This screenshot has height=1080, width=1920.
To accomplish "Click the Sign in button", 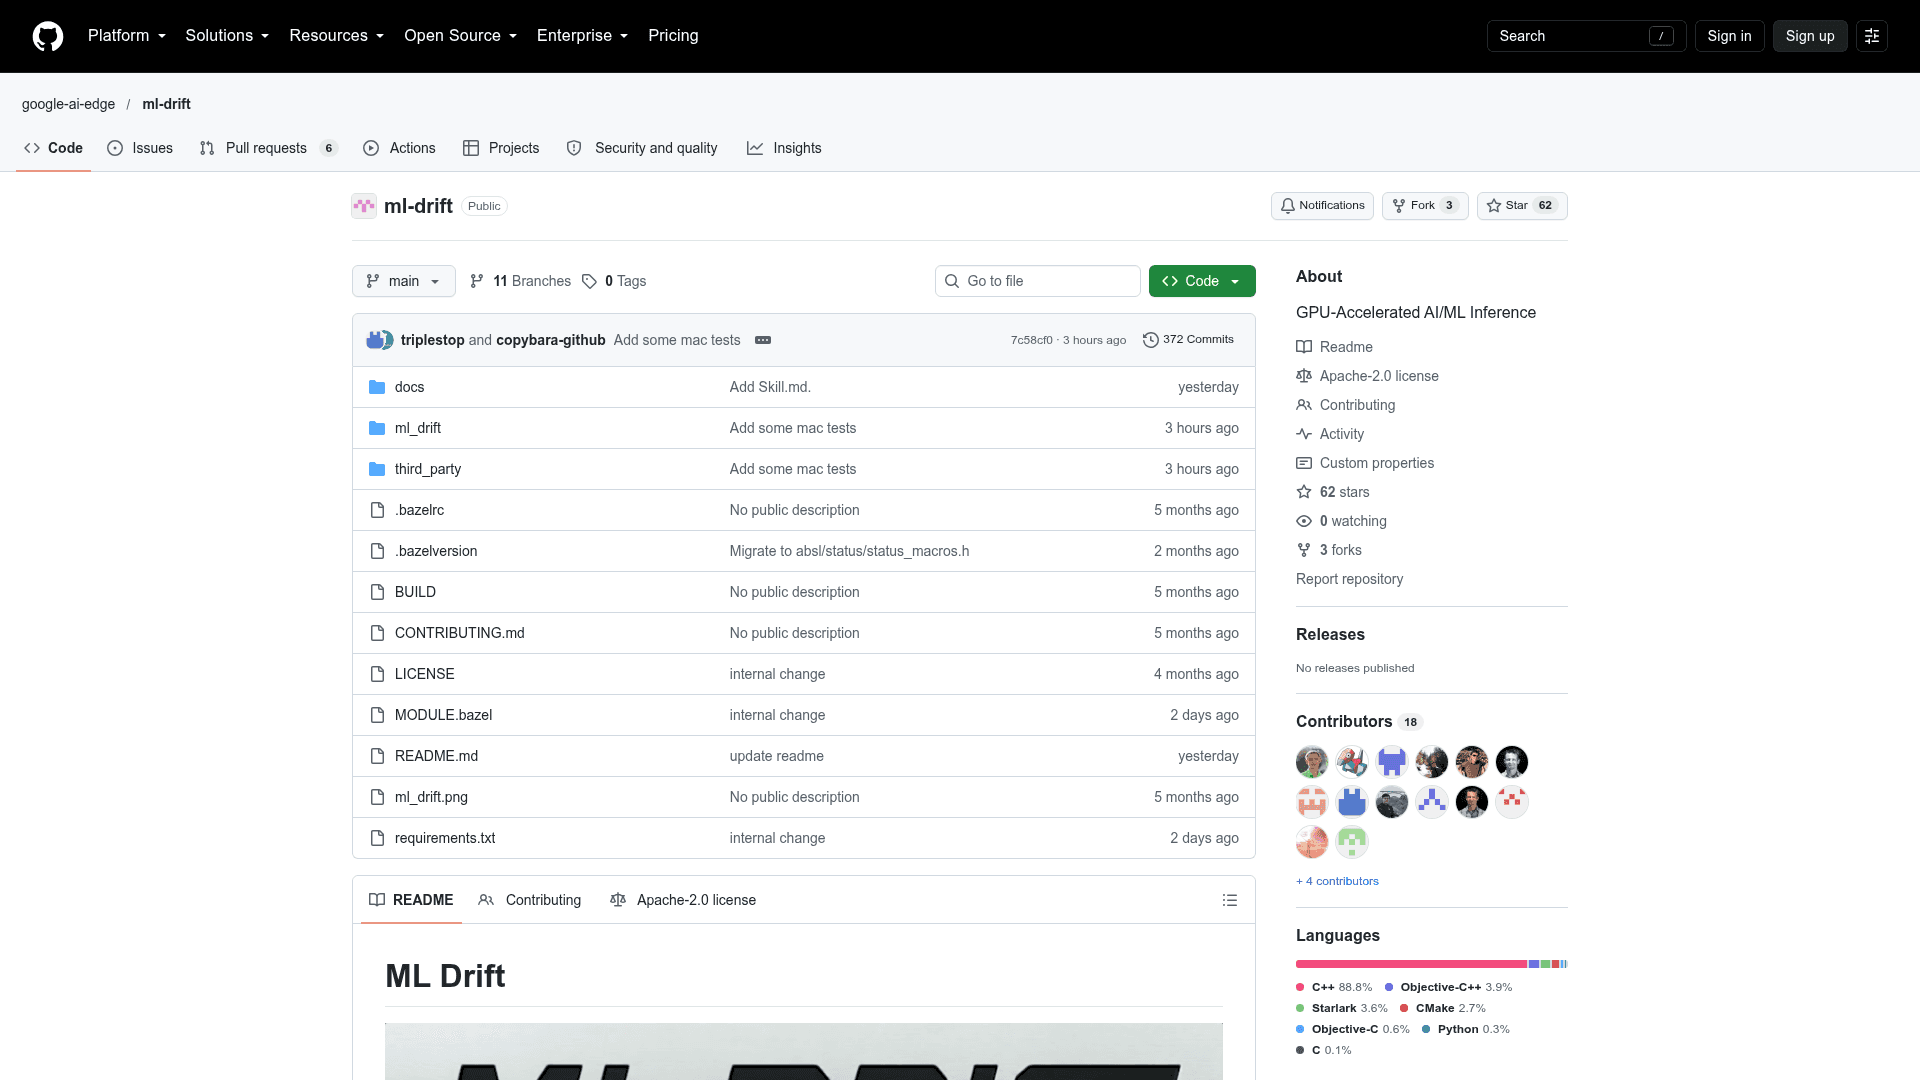I will (x=1729, y=36).
